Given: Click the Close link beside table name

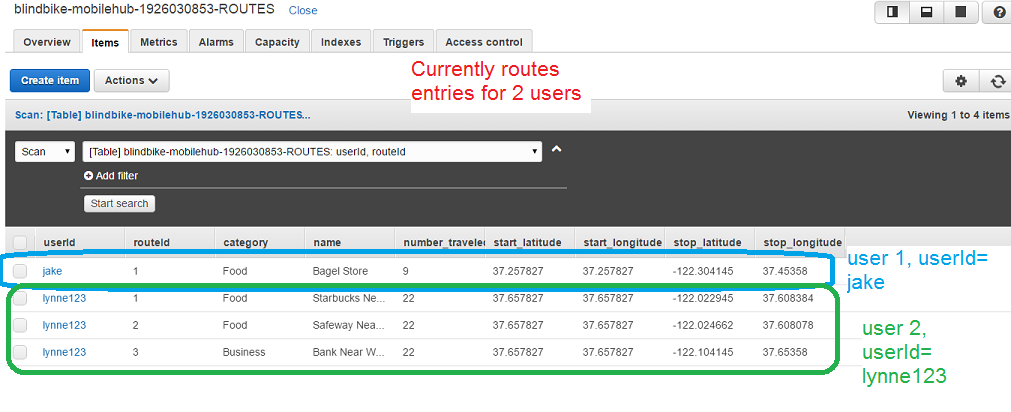Looking at the screenshot, I should coord(302,10).
